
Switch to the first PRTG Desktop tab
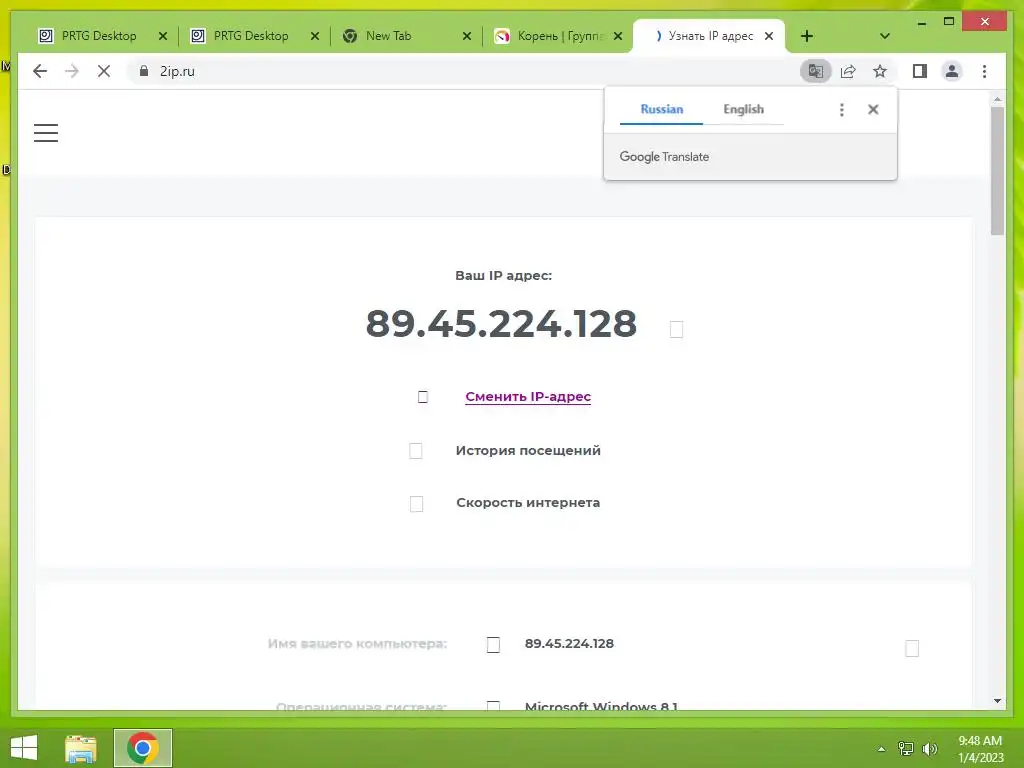point(99,36)
